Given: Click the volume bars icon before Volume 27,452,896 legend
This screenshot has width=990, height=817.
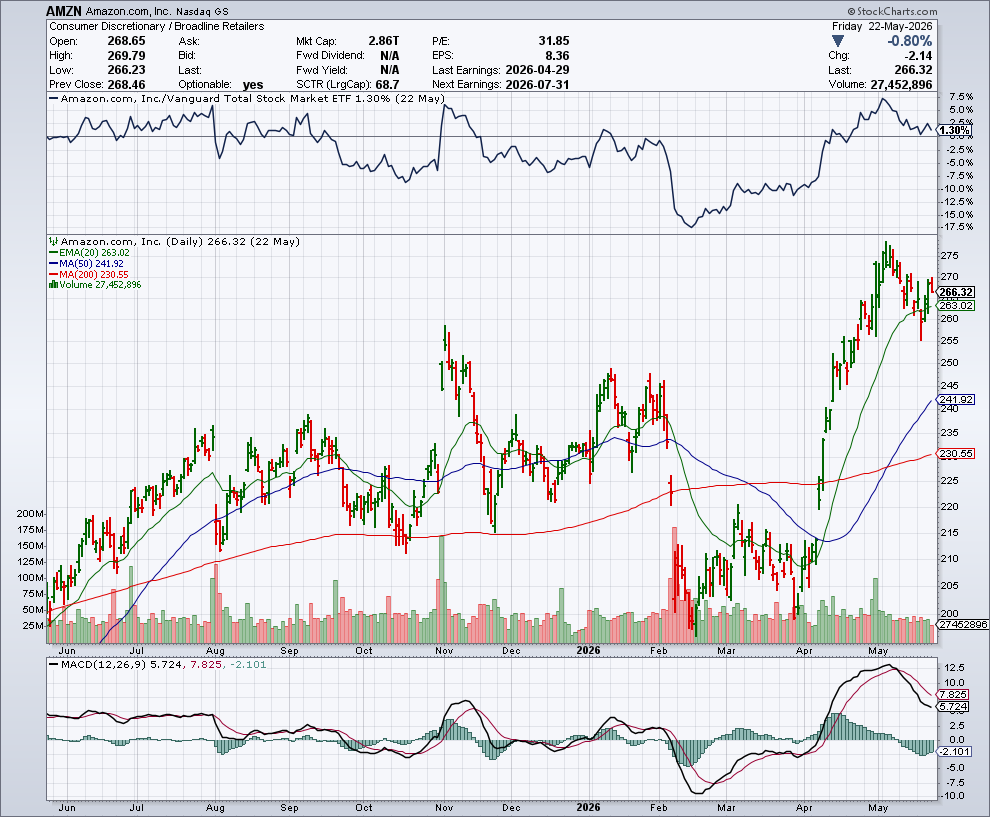Looking at the screenshot, I should (x=54, y=285).
